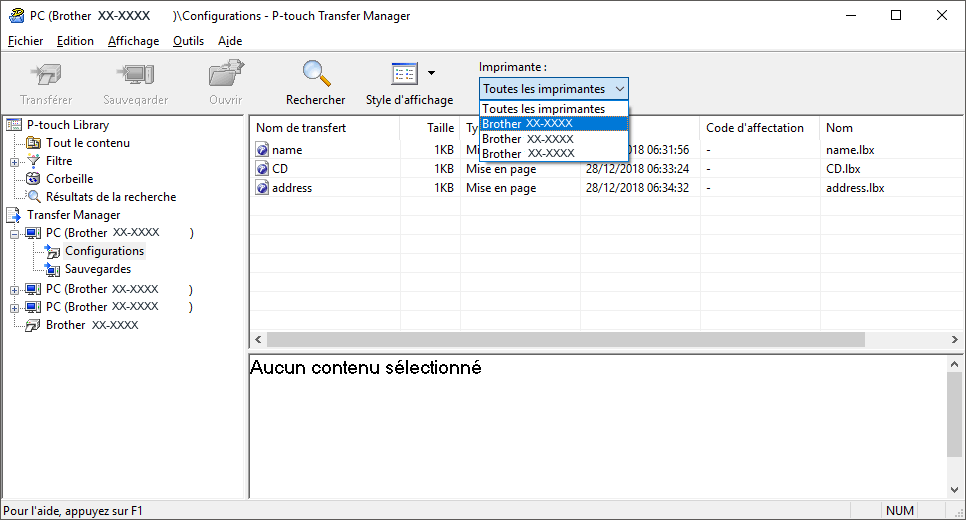This screenshot has height=520, width=966.
Task: Click the 'Résultats de la recherche' search icon
Action: point(34,197)
